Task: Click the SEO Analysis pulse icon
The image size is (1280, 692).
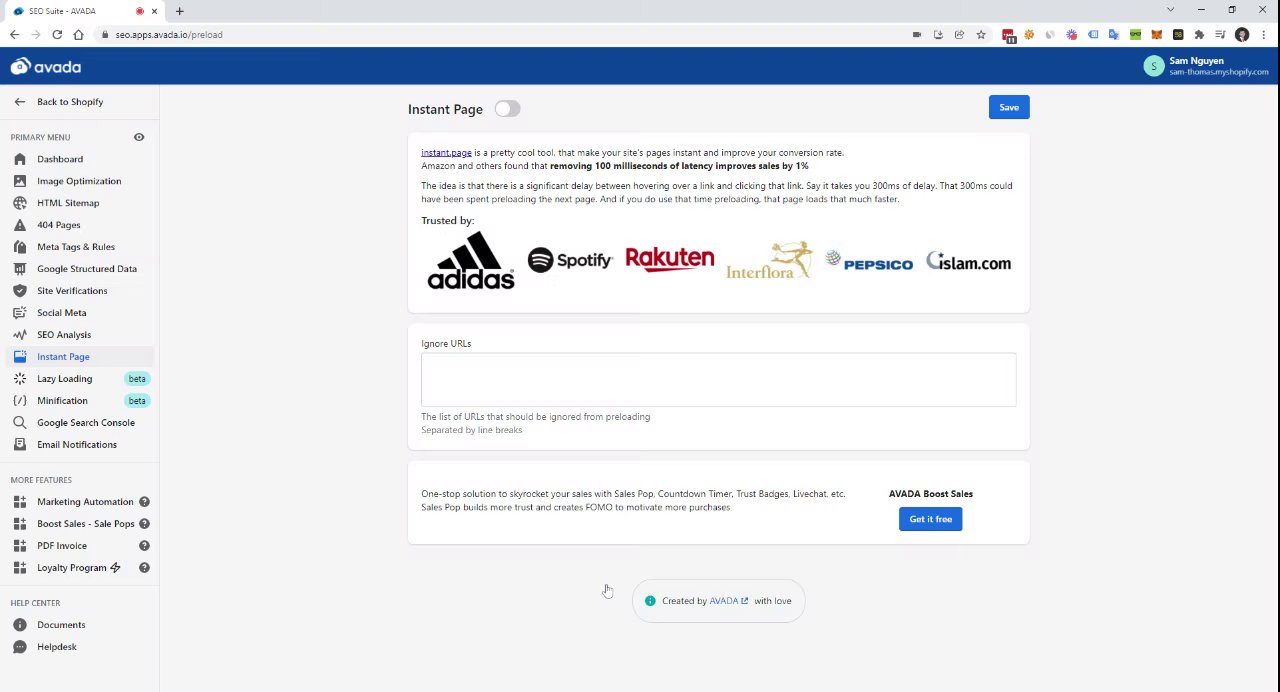Action: tap(20, 335)
